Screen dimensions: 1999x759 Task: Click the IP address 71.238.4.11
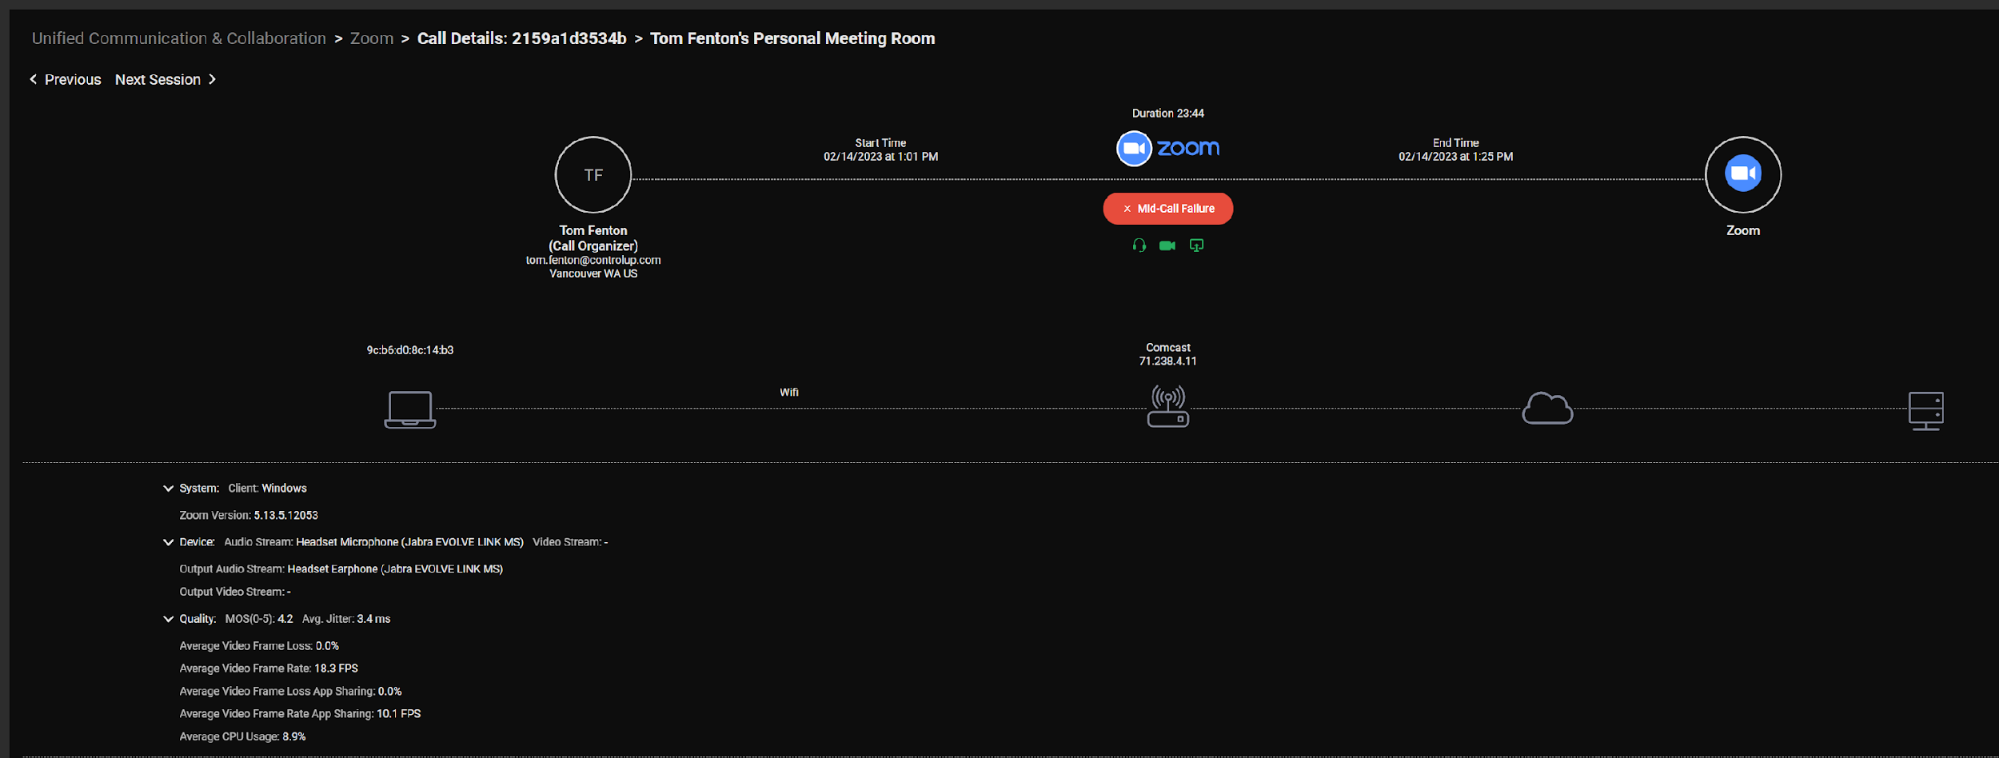[x=1168, y=361]
